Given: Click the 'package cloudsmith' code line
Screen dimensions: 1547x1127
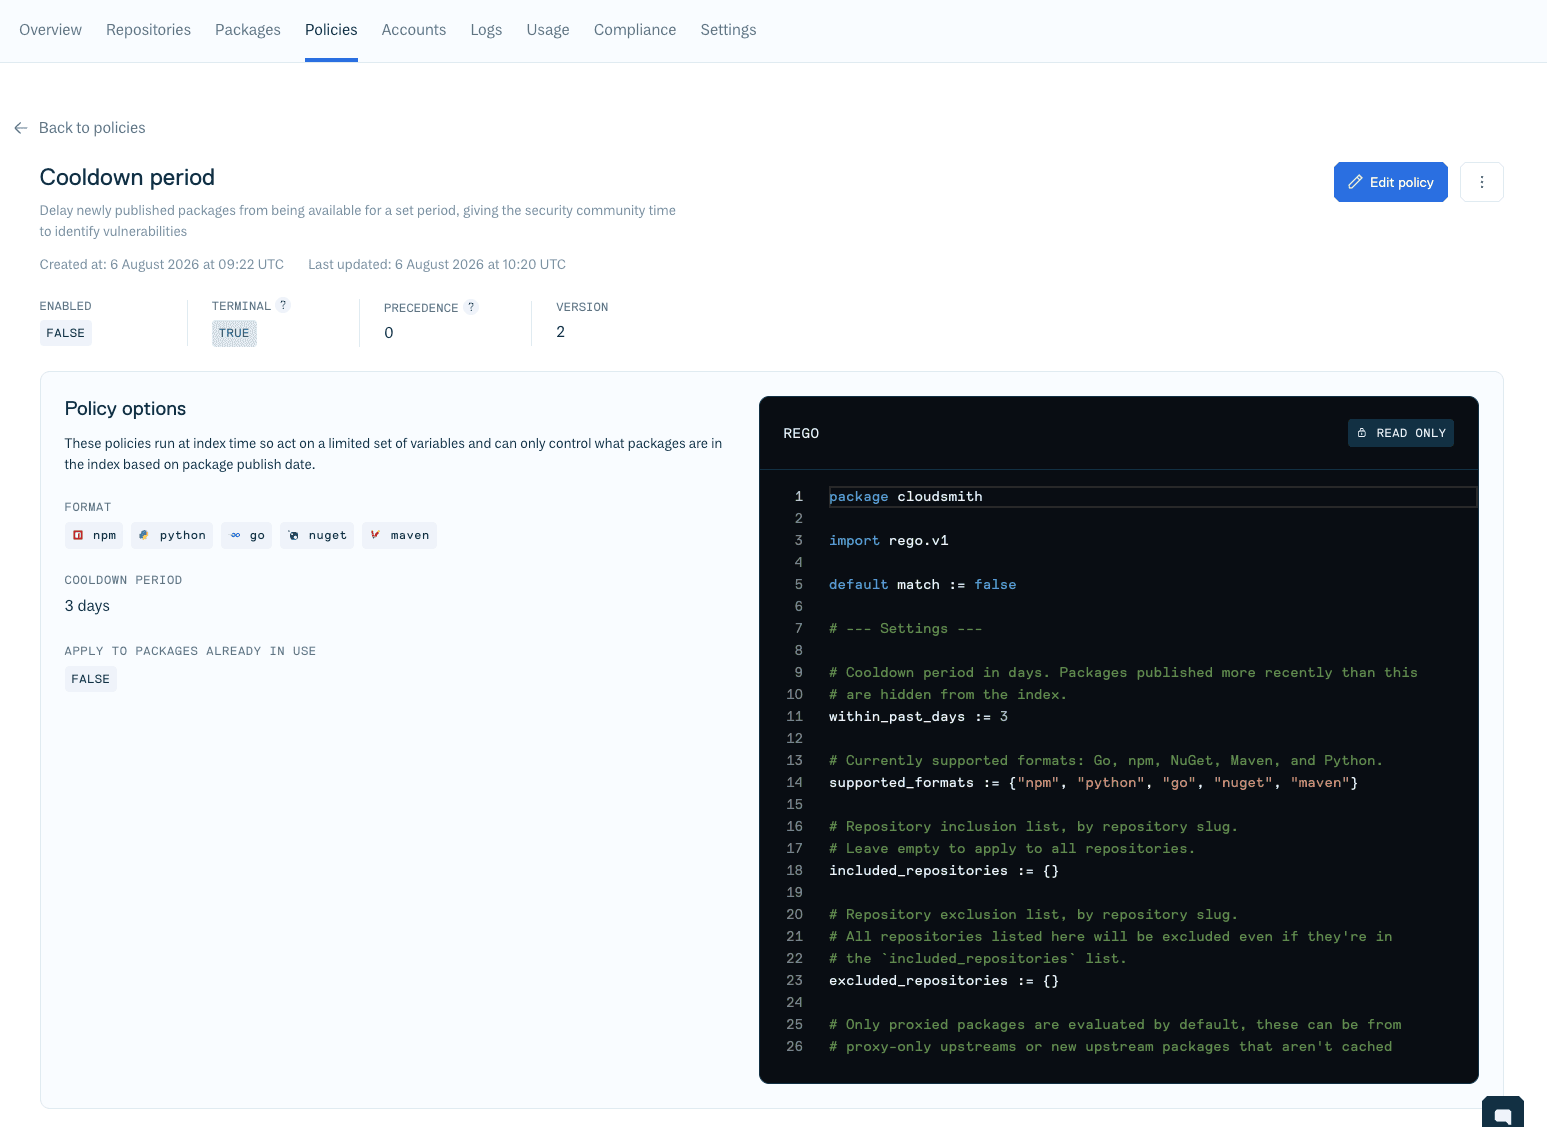Looking at the screenshot, I should tap(906, 497).
